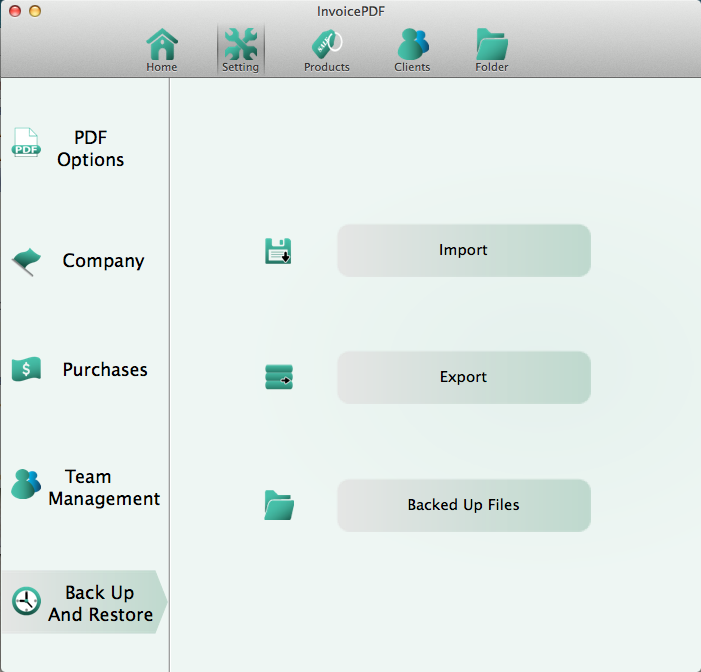Click the Purchases dollar bill icon
The width and height of the screenshot is (701, 672).
point(26,369)
